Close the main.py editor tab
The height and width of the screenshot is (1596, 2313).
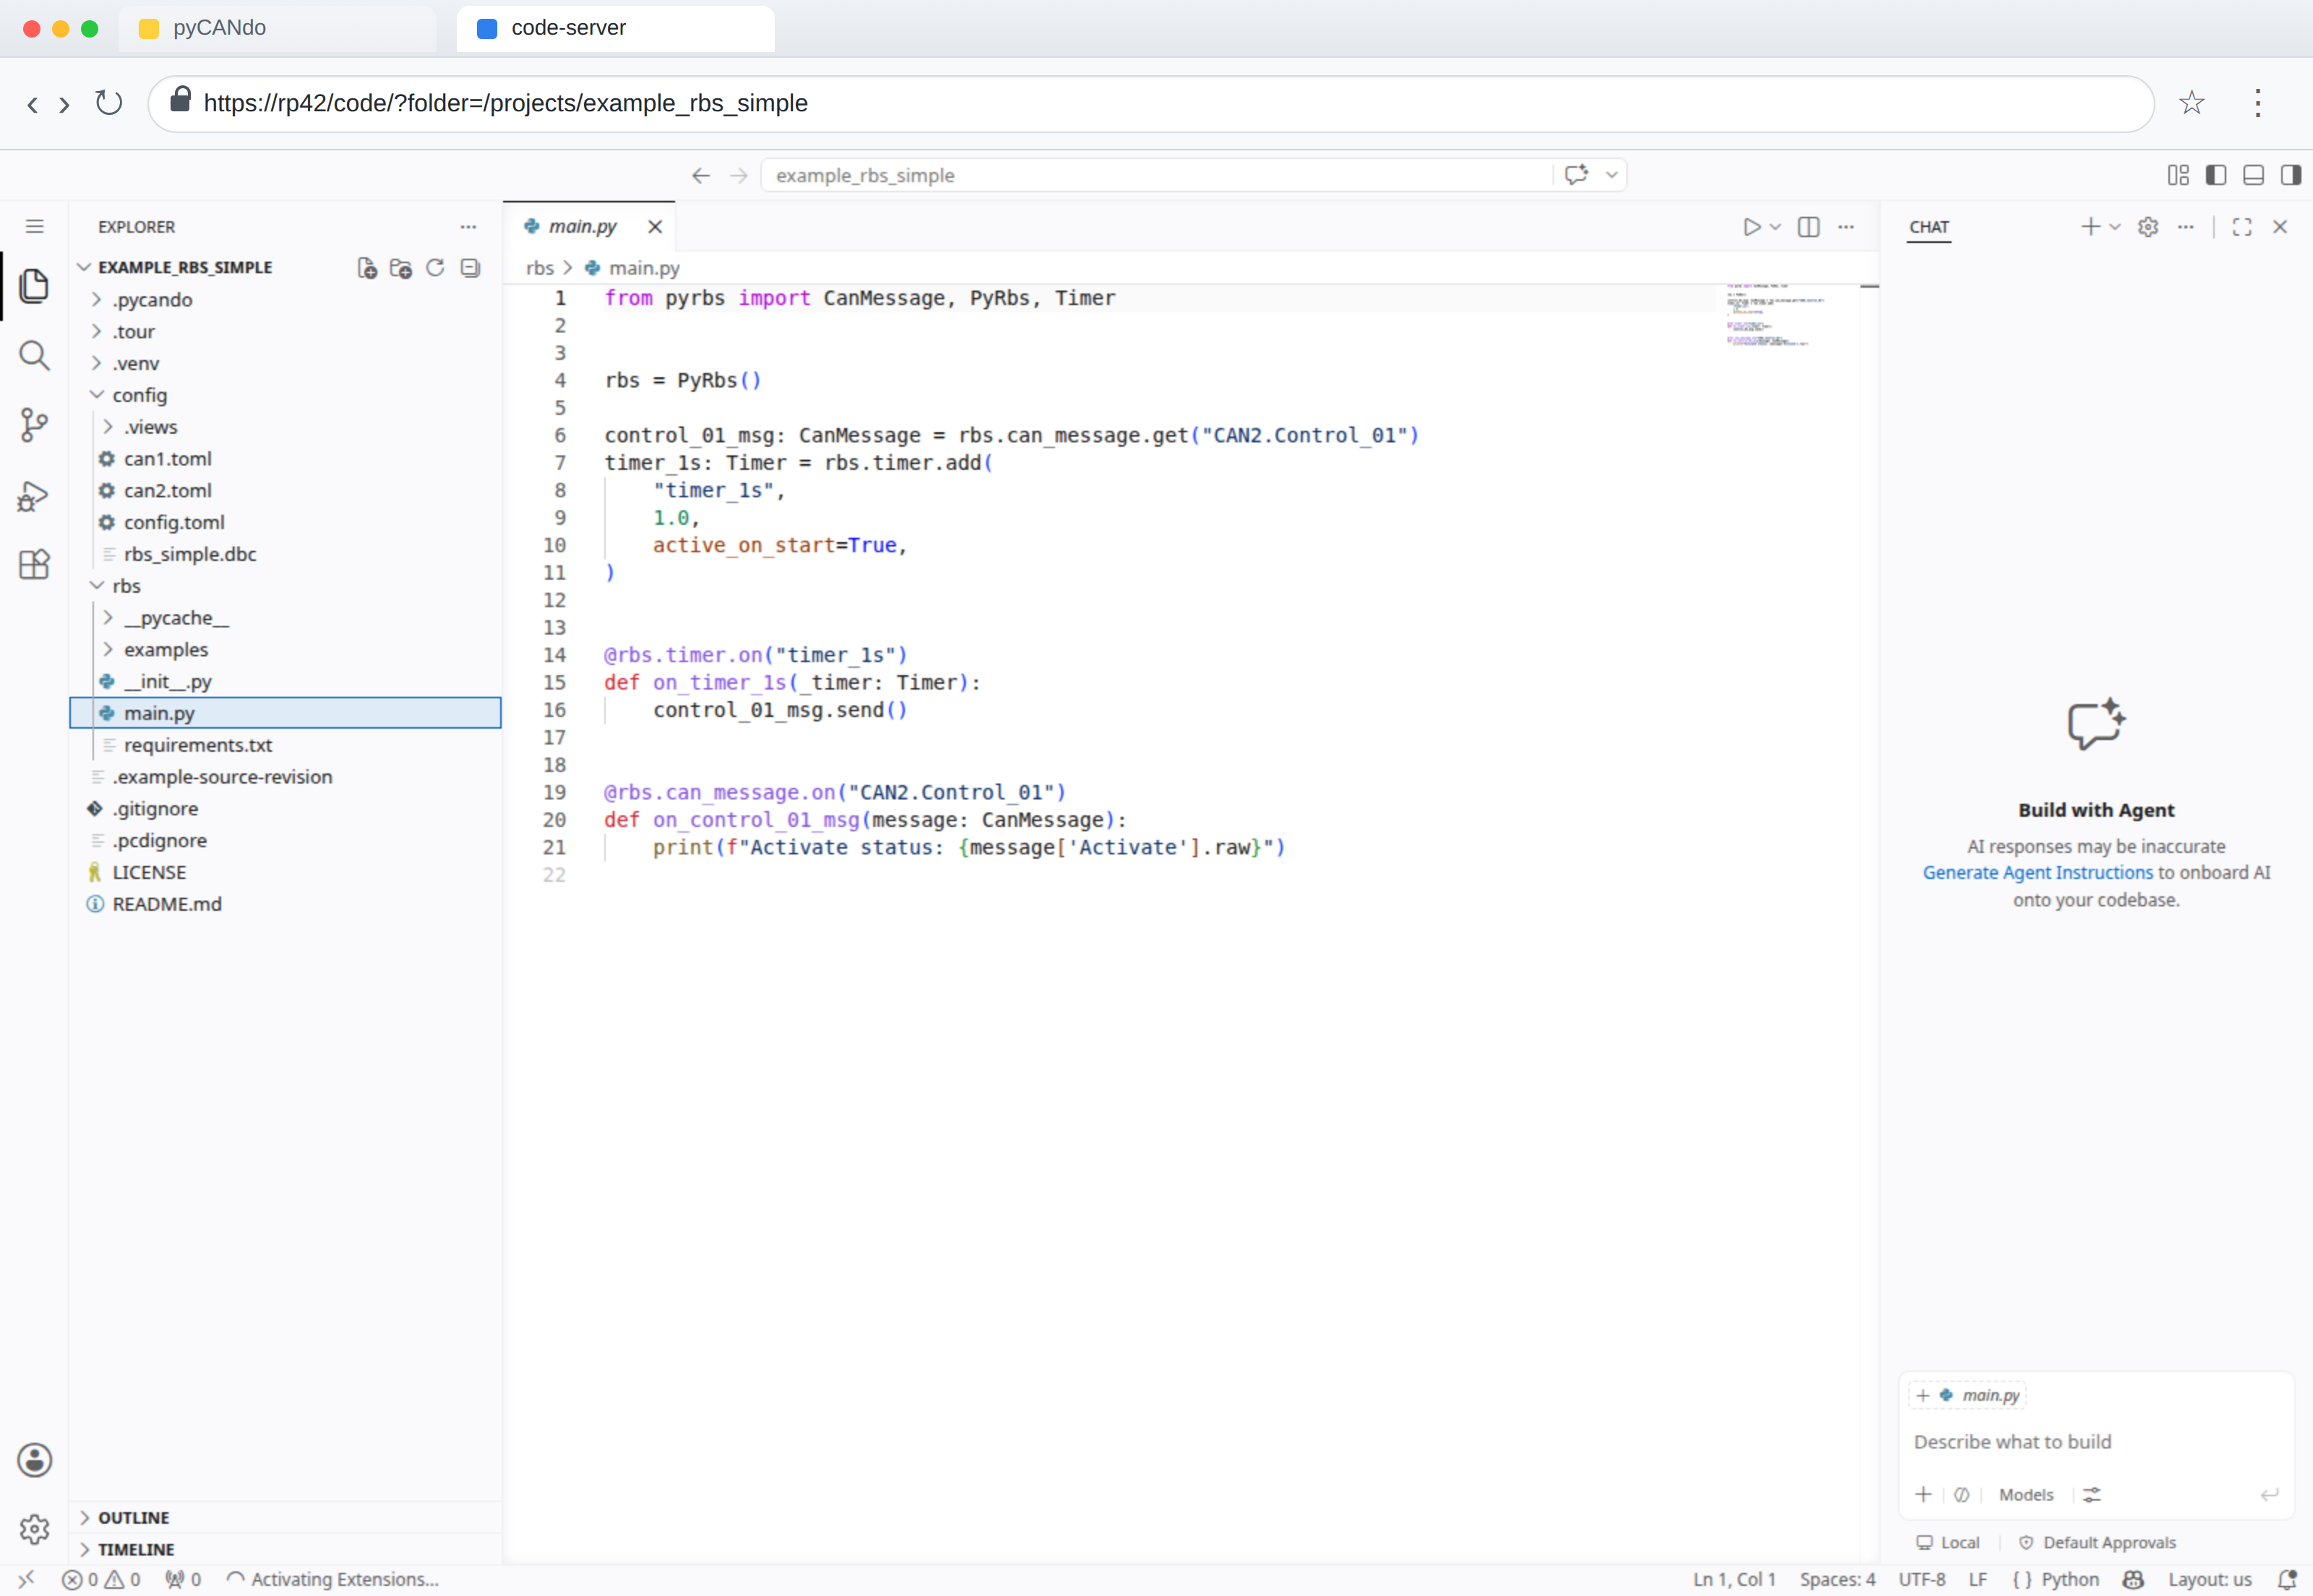coord(655,227)
